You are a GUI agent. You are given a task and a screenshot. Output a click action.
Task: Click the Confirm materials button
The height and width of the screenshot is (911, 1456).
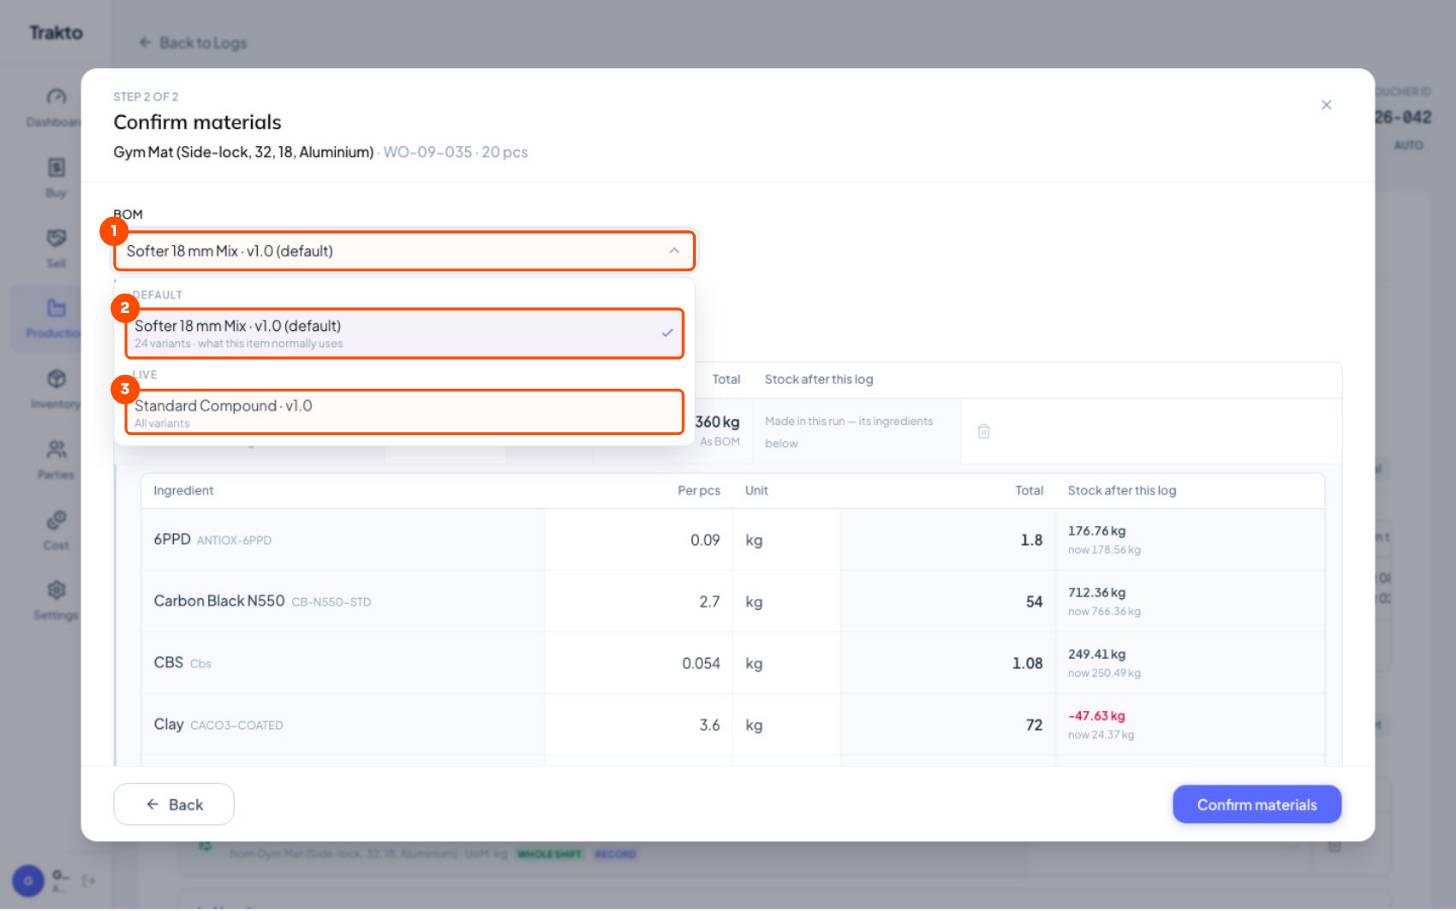[1257, 804]
